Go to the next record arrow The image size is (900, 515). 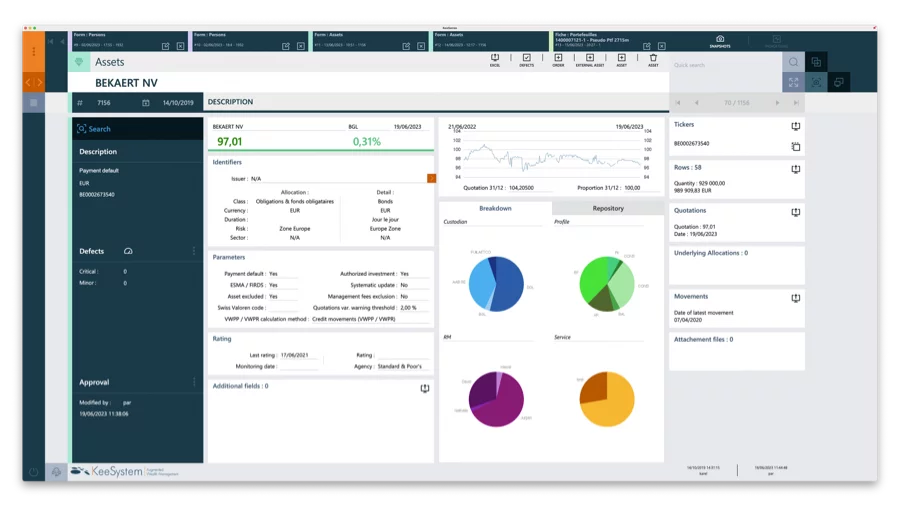777,102
